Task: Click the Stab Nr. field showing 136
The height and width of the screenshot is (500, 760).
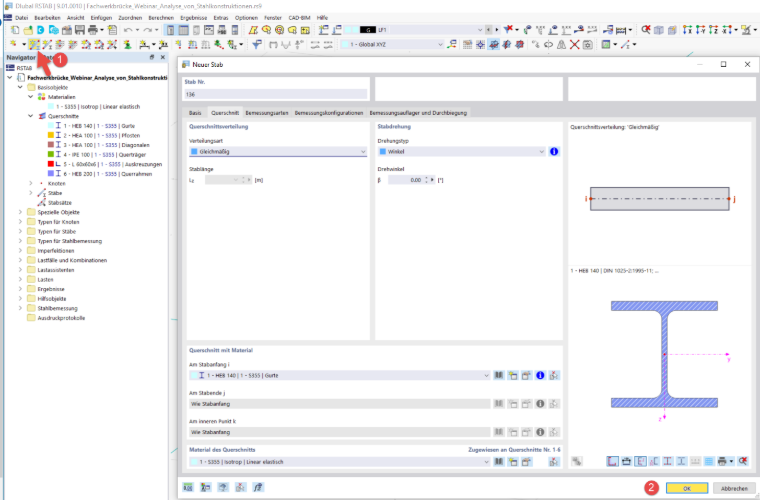Action: tap(275, 94)
